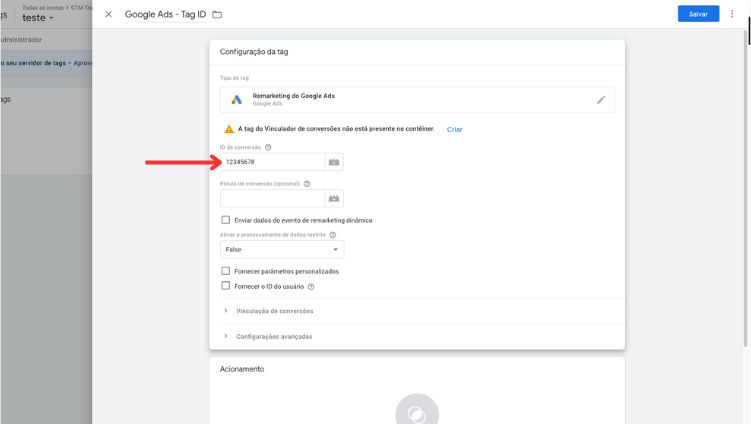
Task: Click the Rótulo de conversão input field
Action: 273,198
